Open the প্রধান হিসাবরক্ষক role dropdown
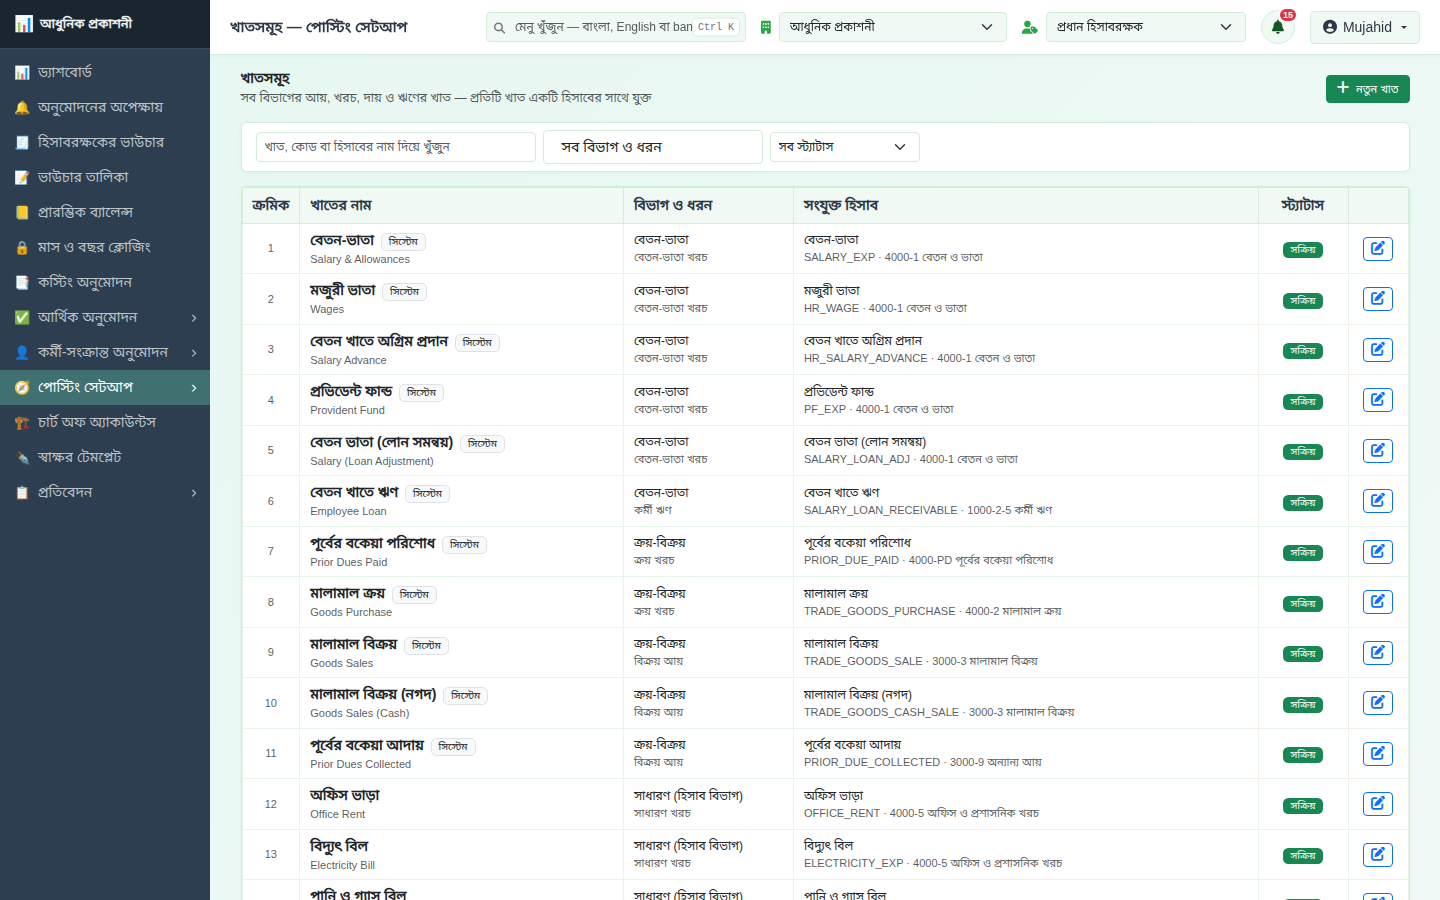This screenshot has width=1440, height=900. click(1146, 27)
